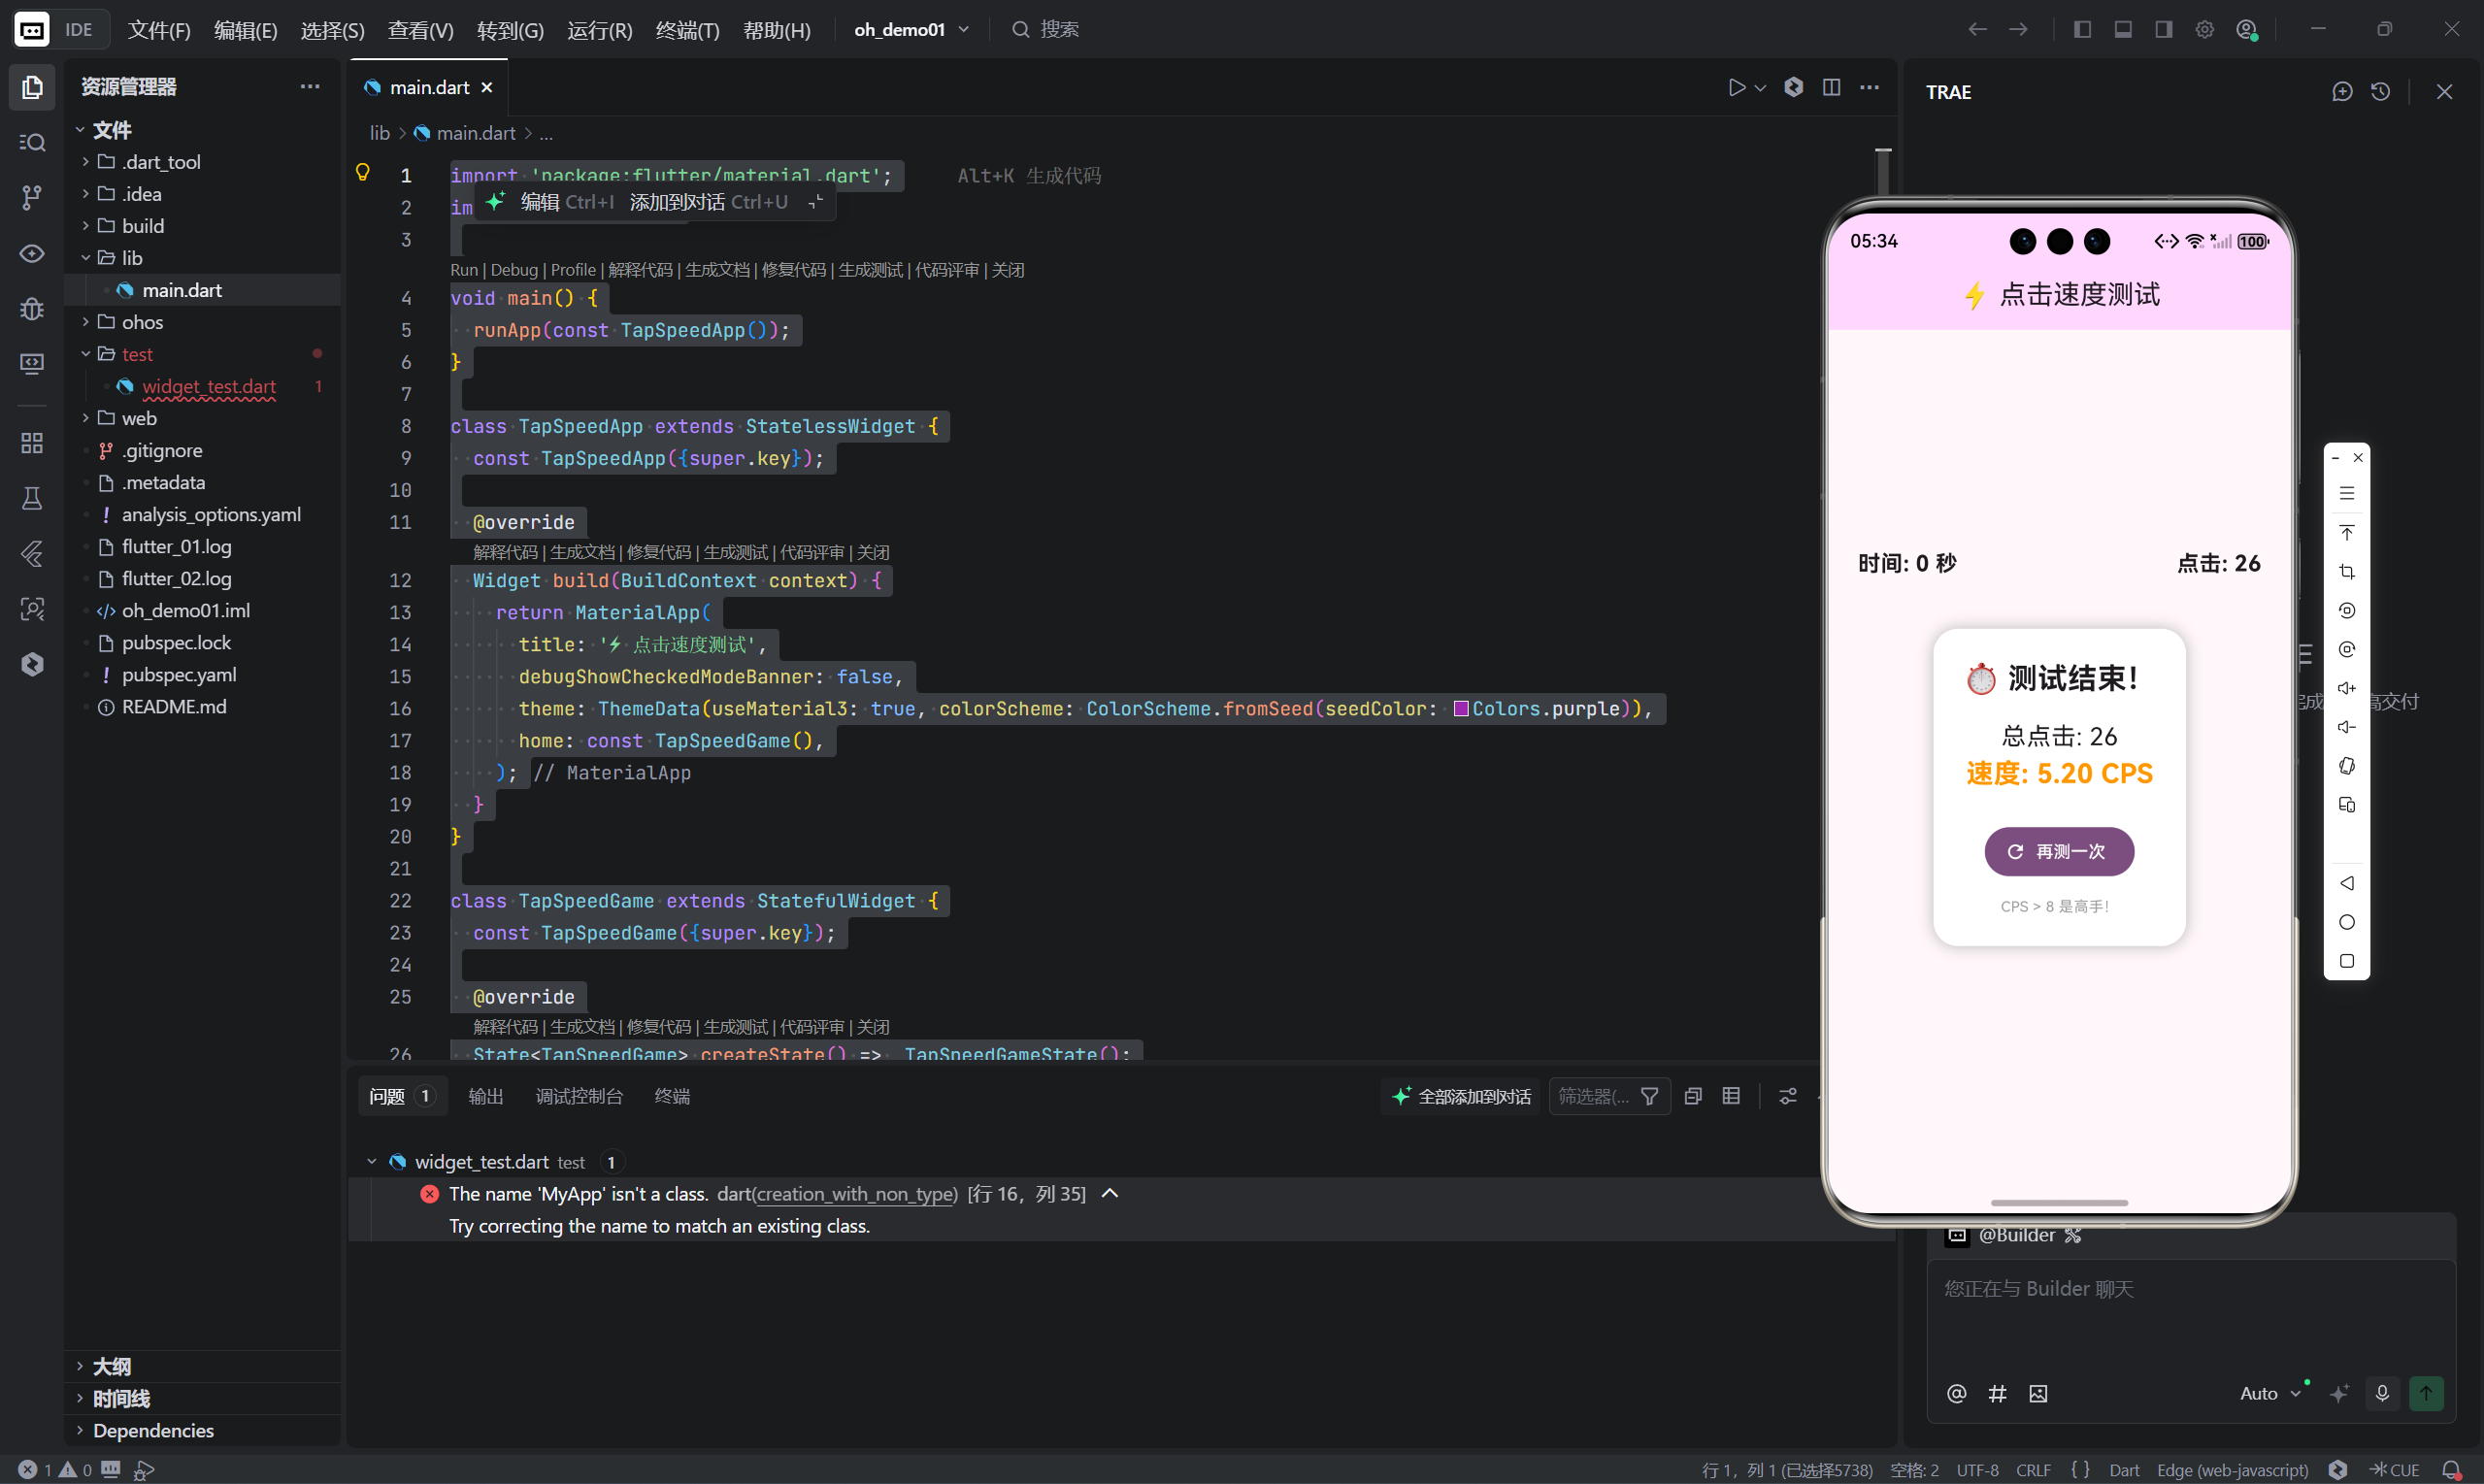Open the Extensions grid icon
Screen dimensions: 2484x1484
[32, 443]
